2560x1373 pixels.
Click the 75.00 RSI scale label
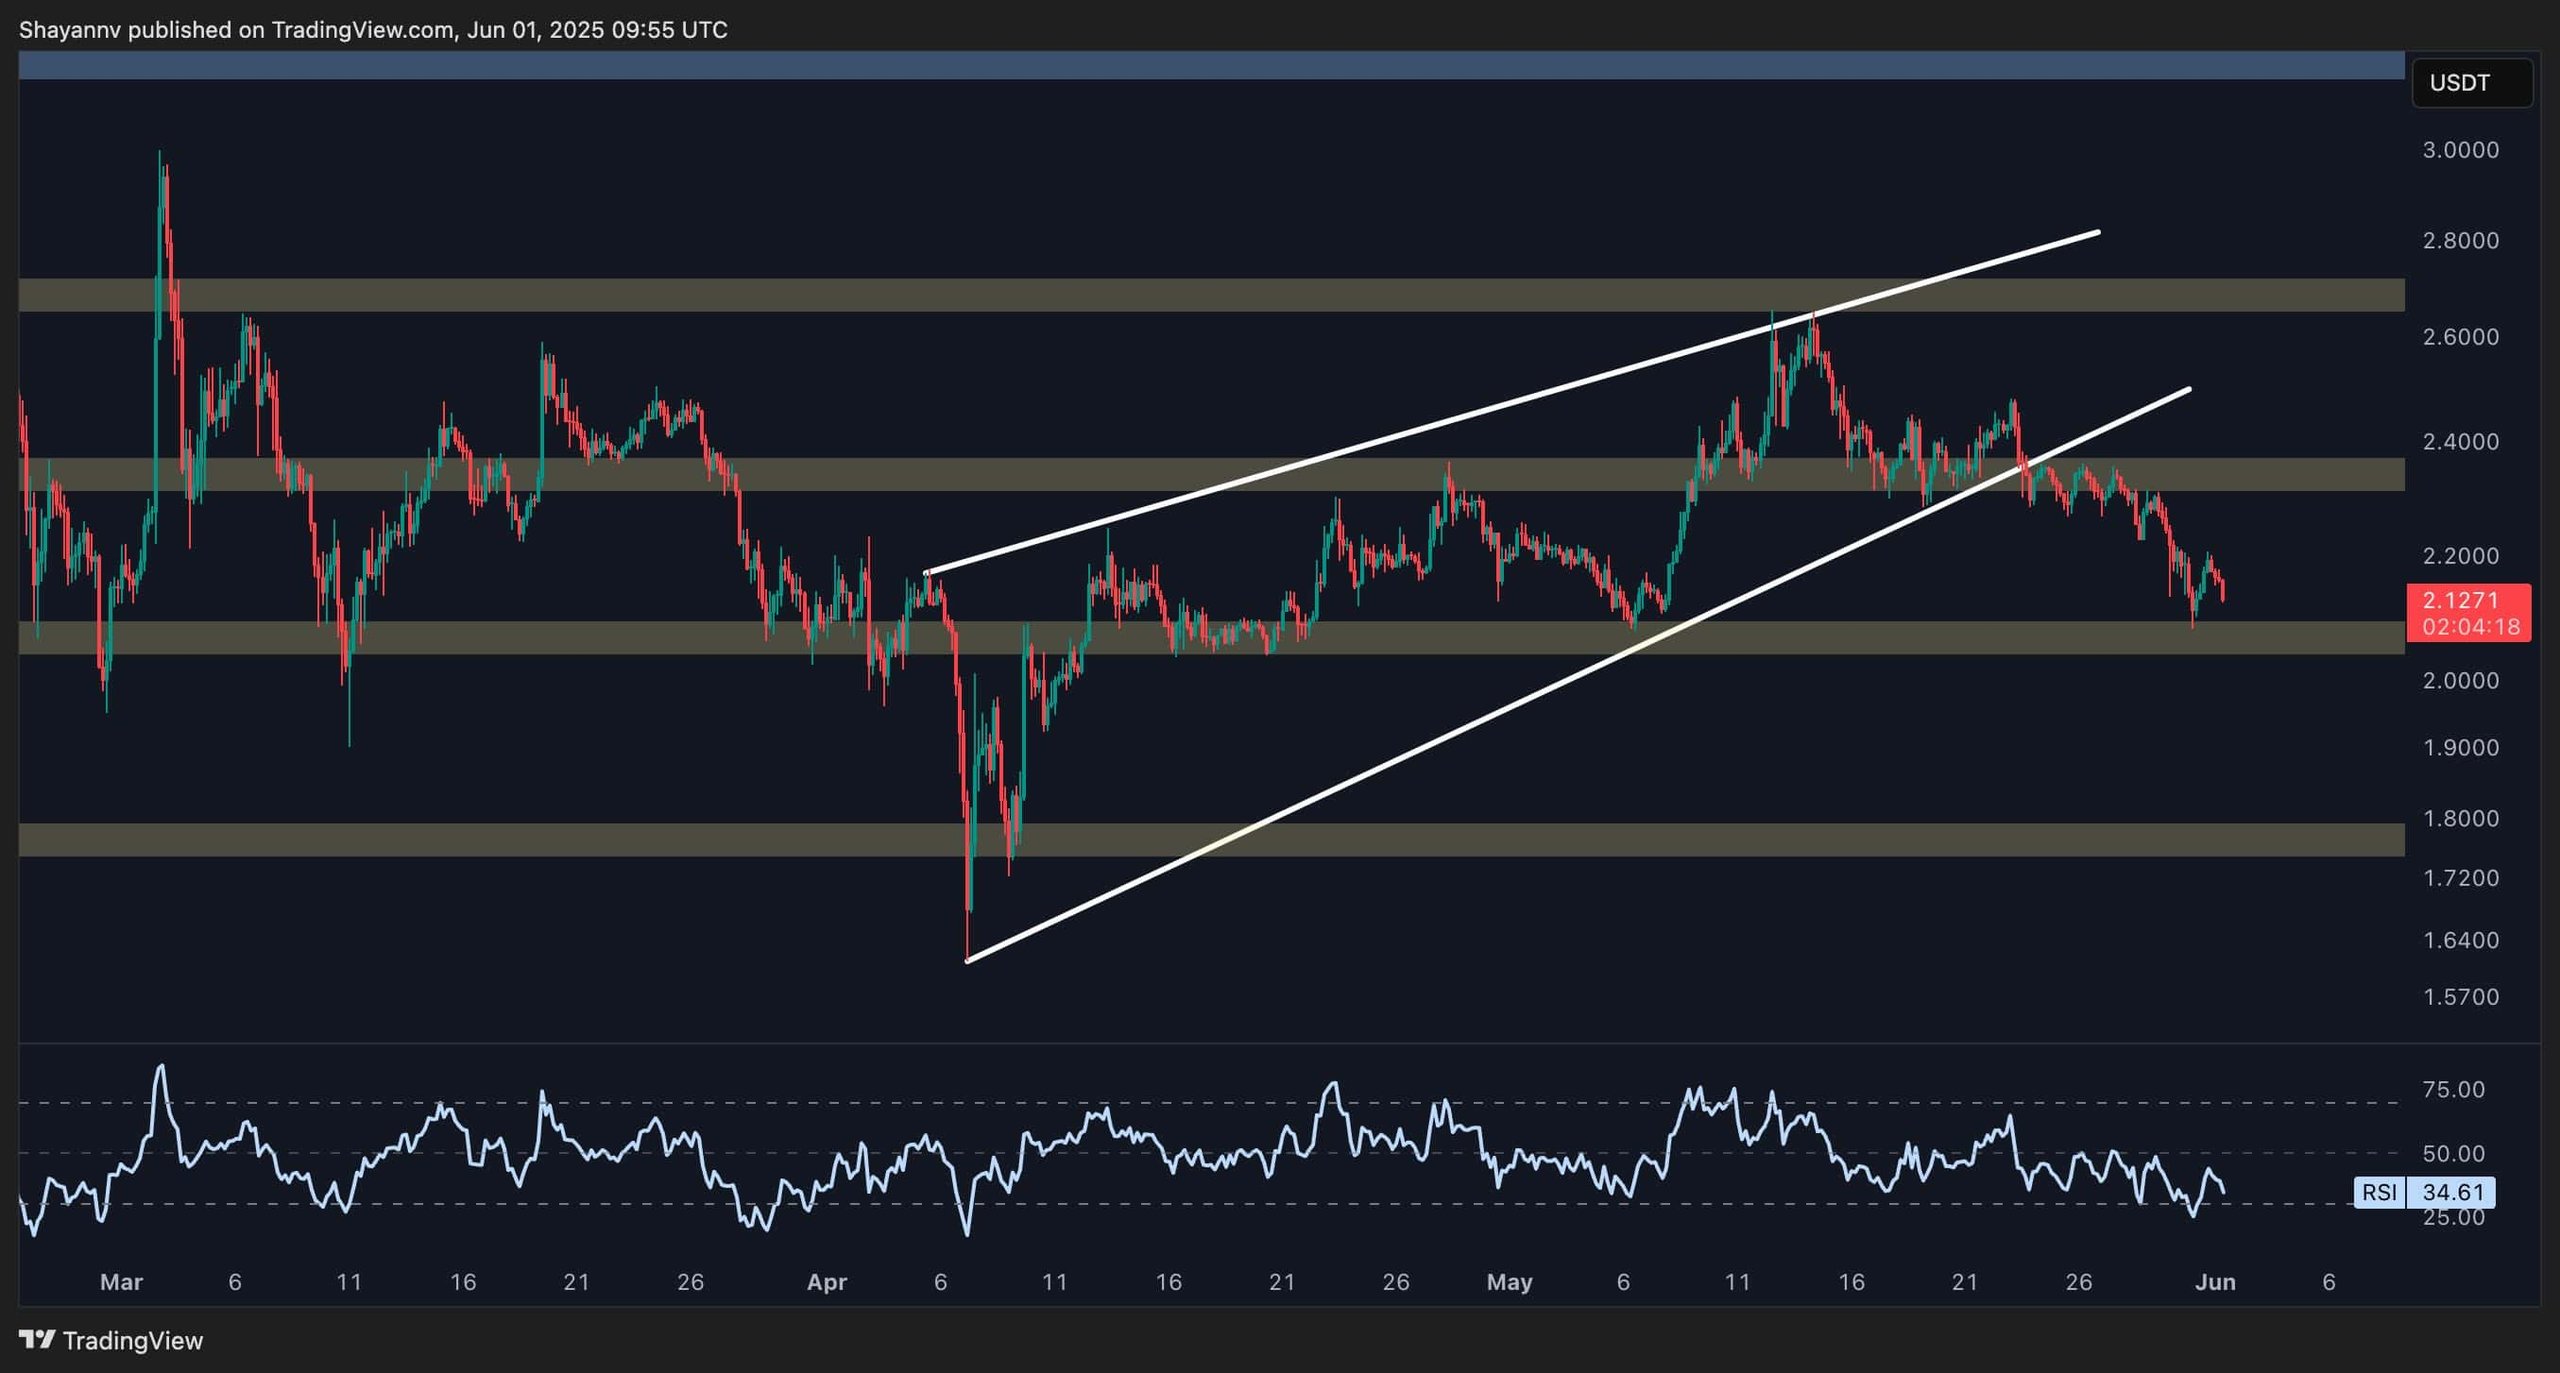2453,1090
